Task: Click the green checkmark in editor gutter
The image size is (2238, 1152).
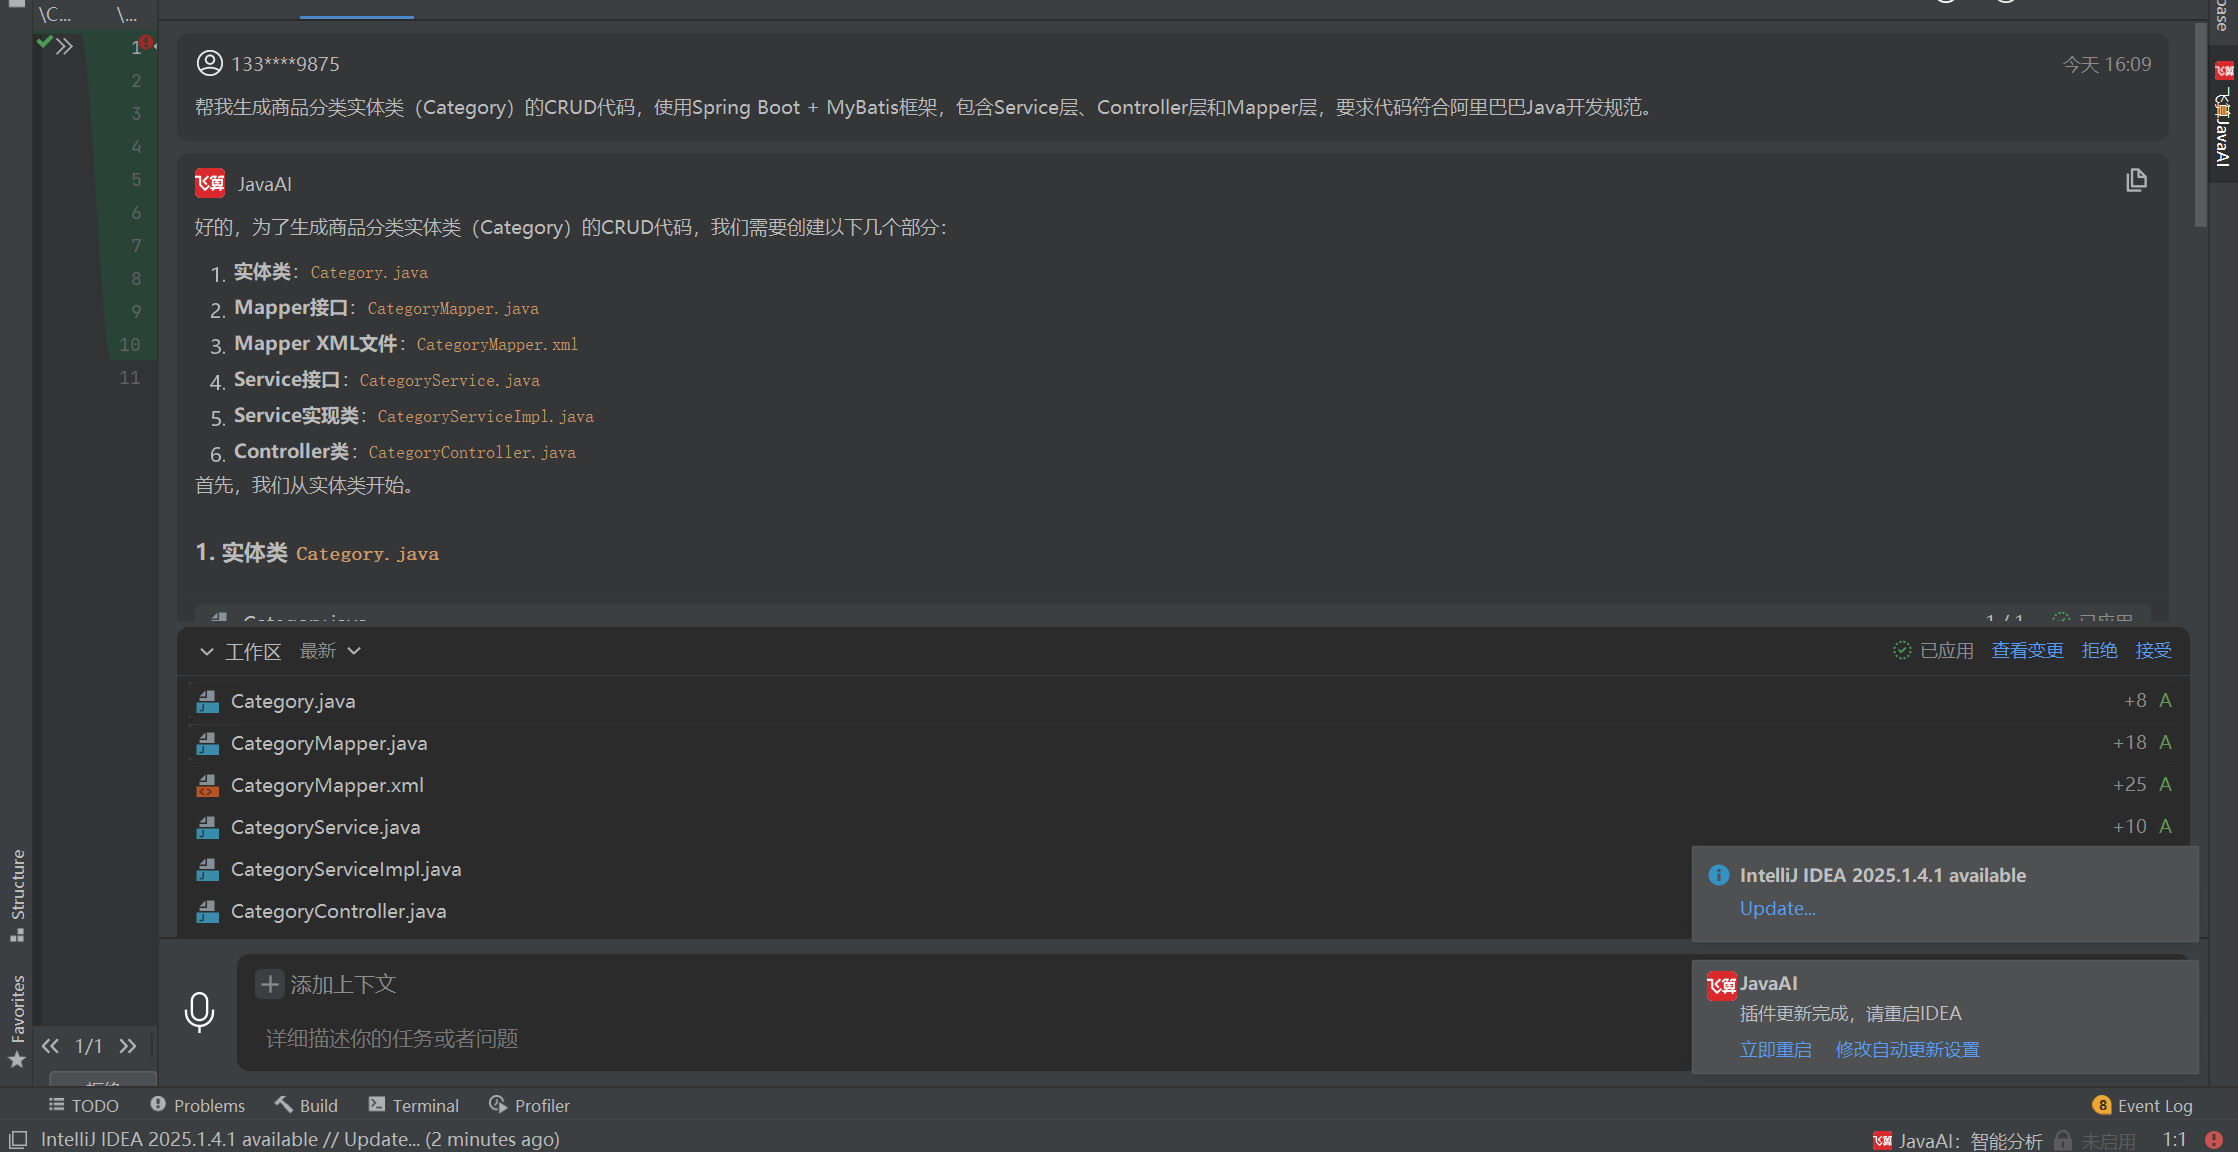Action: pos(44,42)
